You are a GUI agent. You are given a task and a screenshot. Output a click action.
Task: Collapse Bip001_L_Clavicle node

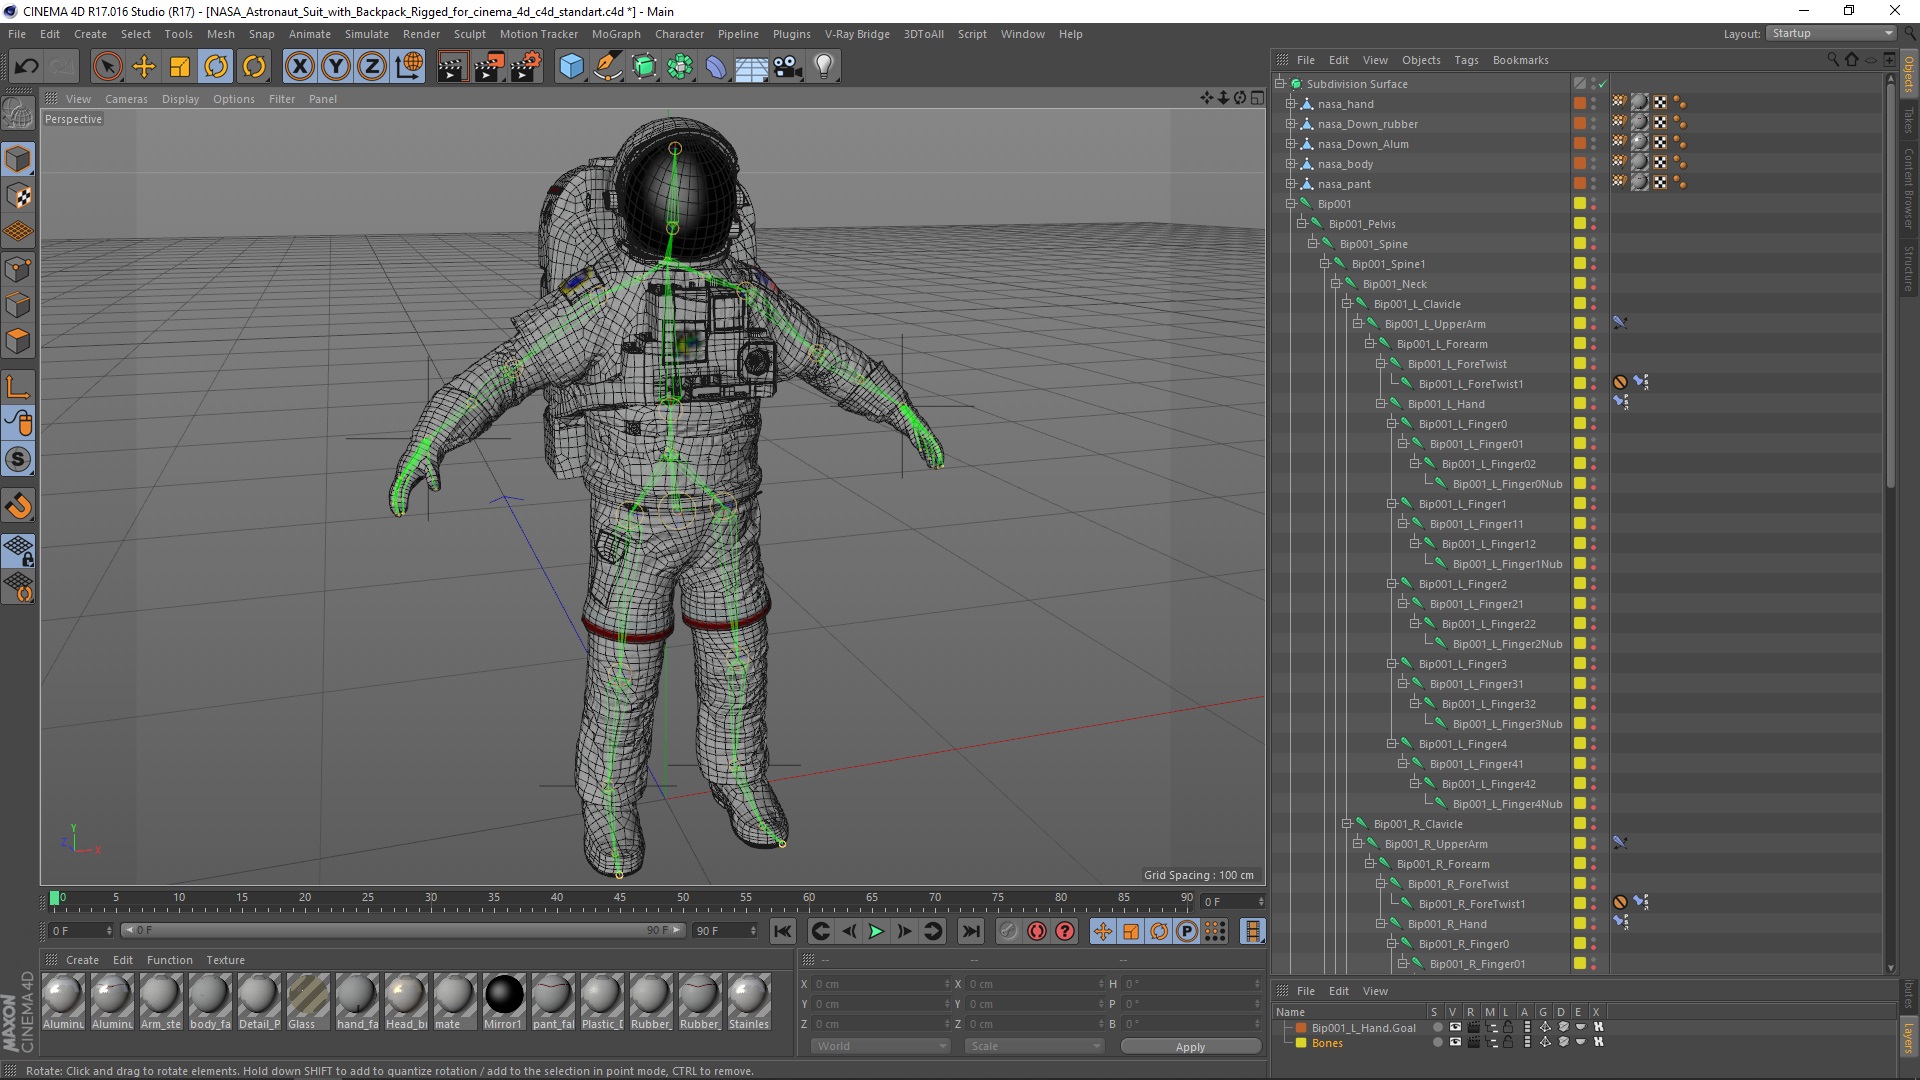pos(1347,304)
